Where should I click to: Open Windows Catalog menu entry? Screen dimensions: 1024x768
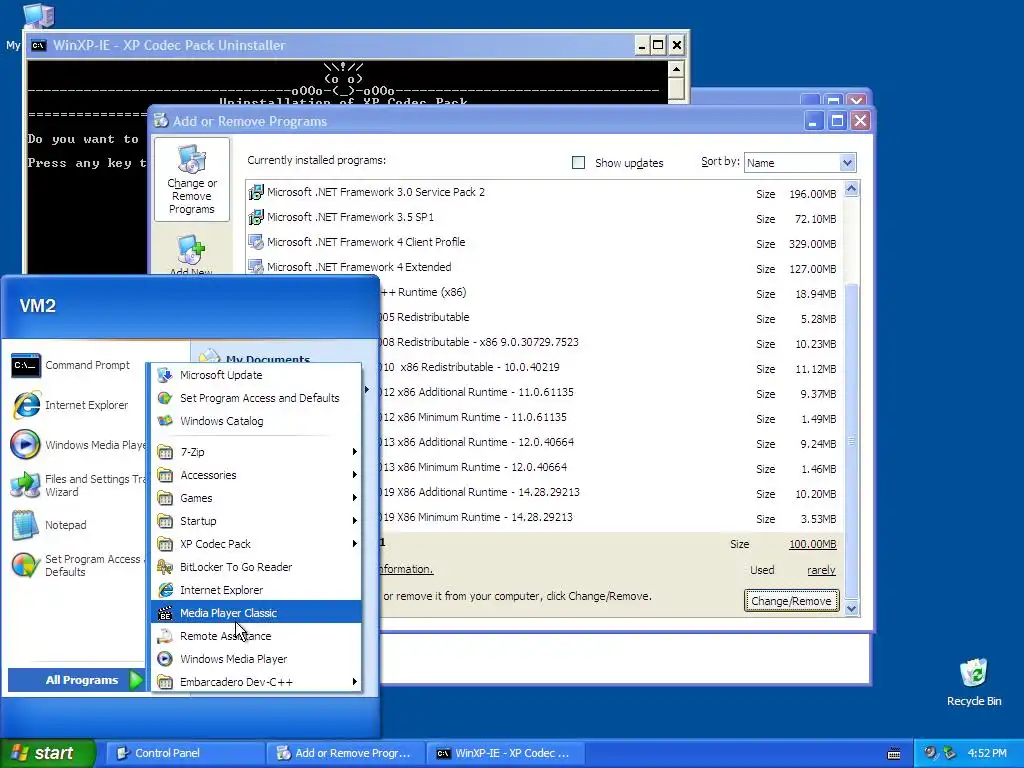click(256, 421)
